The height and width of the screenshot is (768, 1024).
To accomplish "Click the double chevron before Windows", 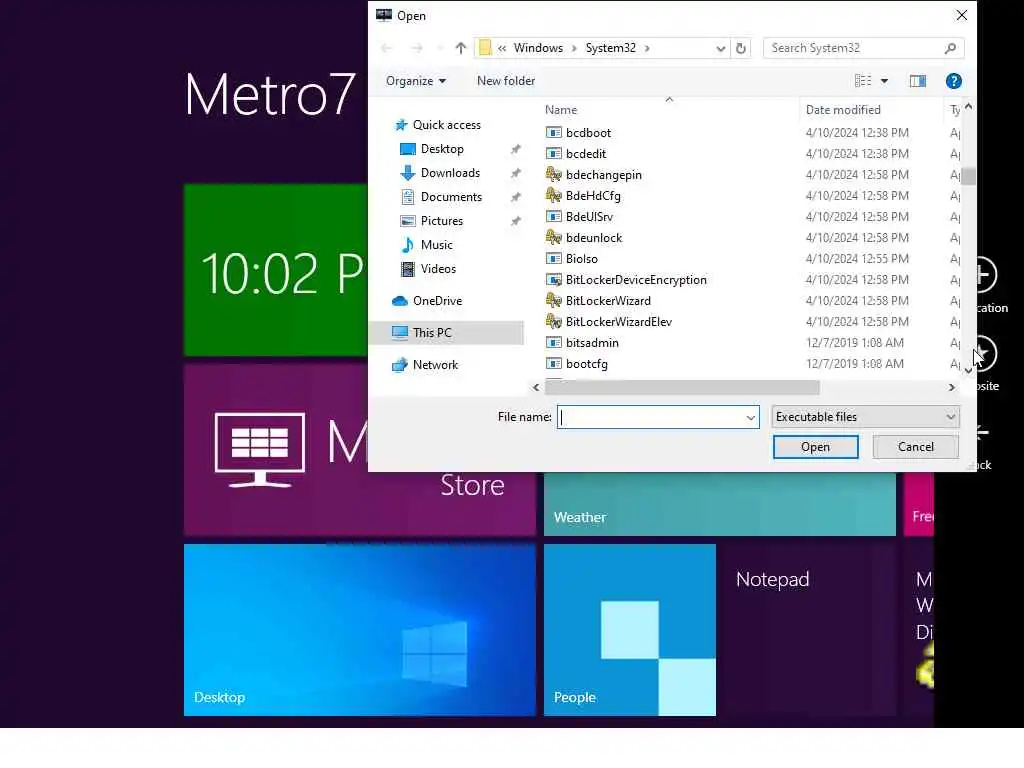I will 502,48.
